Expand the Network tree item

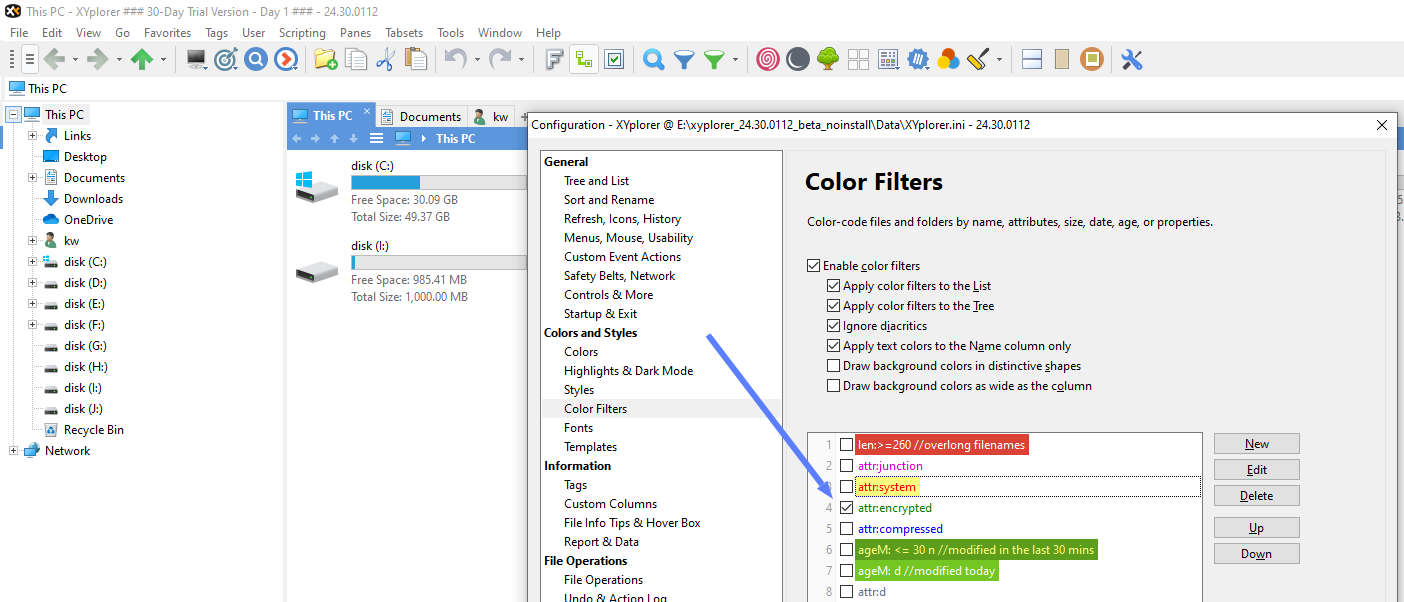pyautogui.click(x=14, y=450)
